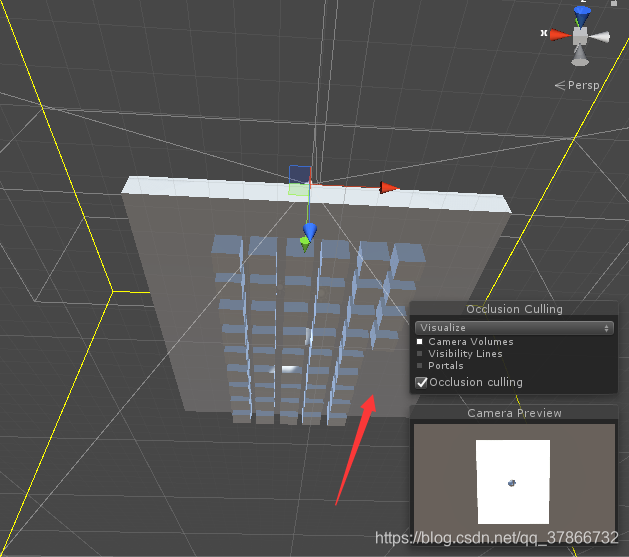Grab the green Y-axis move arrow handle
629x557 pixels.
point(305,244)
